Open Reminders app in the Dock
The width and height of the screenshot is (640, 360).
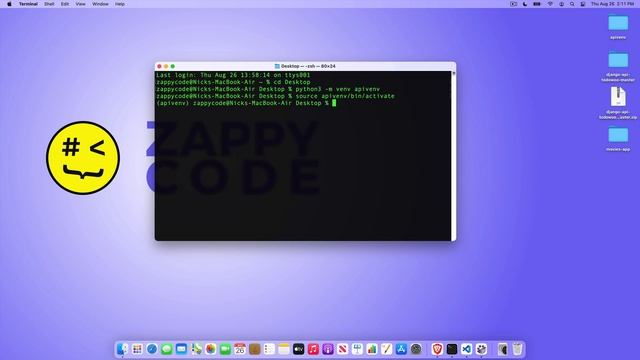pos(269,349)
